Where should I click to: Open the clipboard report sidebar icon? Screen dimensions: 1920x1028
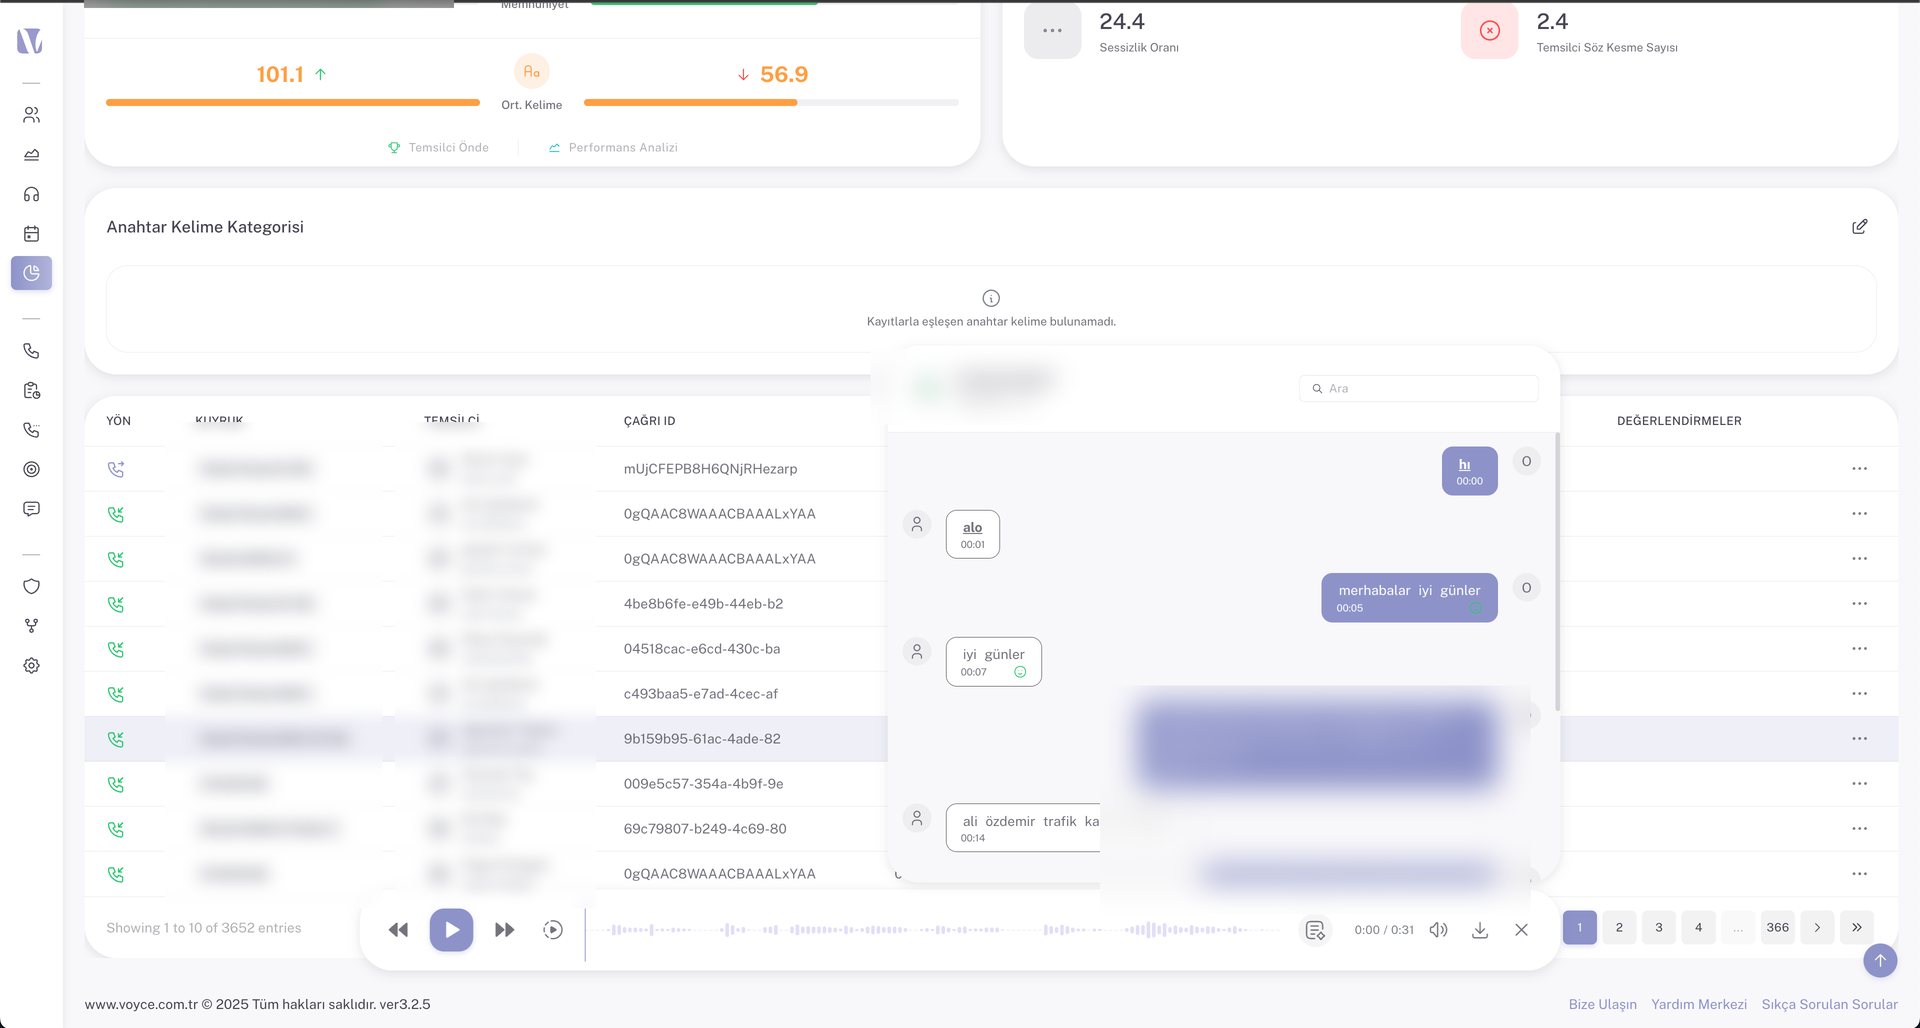pyautogui.click(x=31, y=391)
